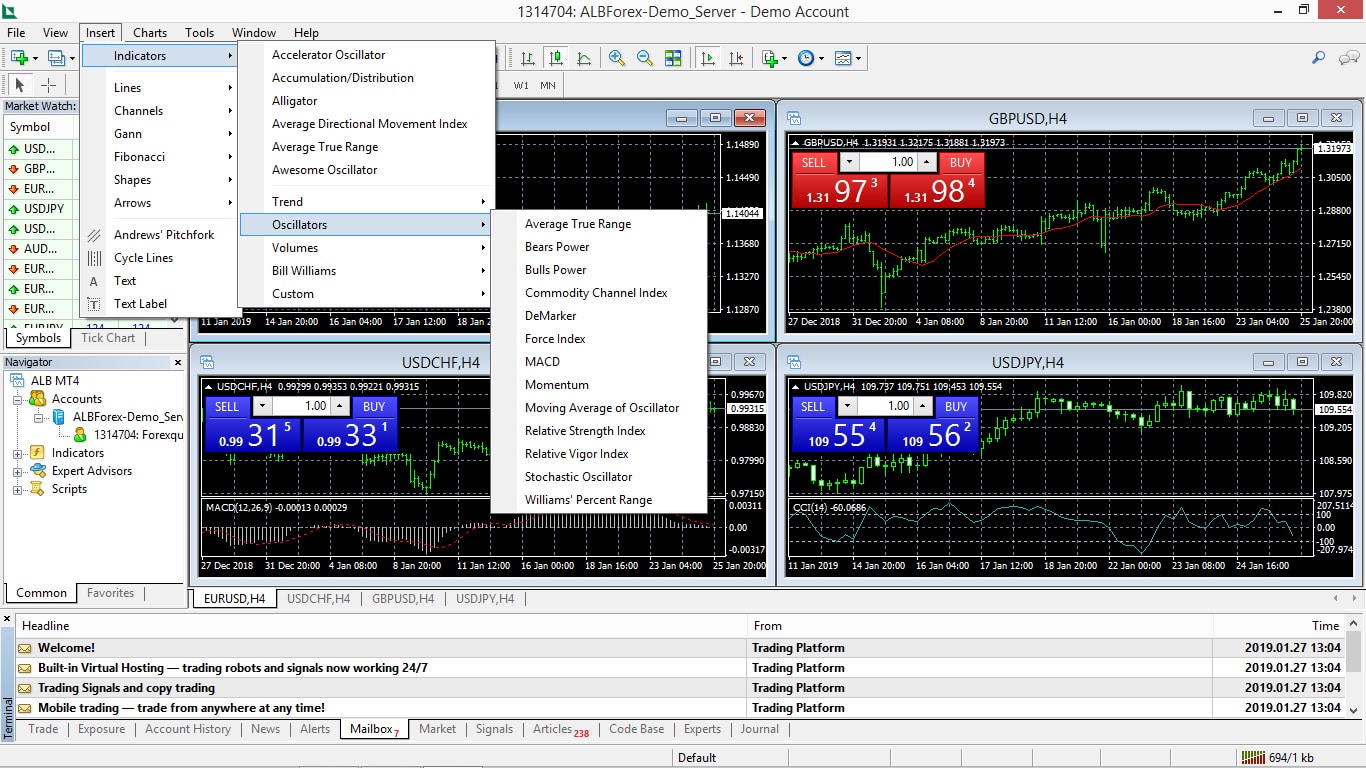Screen dimensions: 1366x768
Task: Expand the Indicators node in Navigator
Action: tap(17, 453)
